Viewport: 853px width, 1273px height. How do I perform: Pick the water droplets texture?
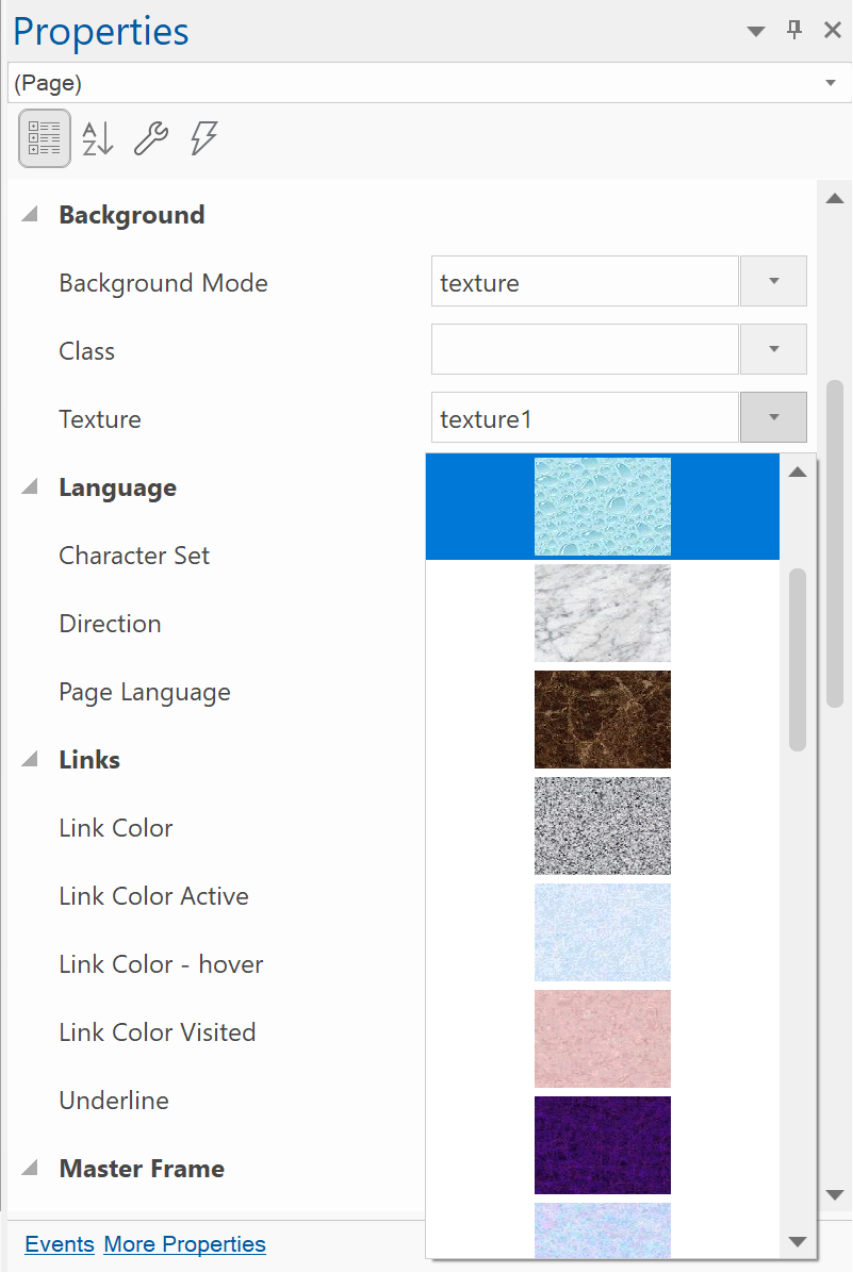click(x=602, y=507)
